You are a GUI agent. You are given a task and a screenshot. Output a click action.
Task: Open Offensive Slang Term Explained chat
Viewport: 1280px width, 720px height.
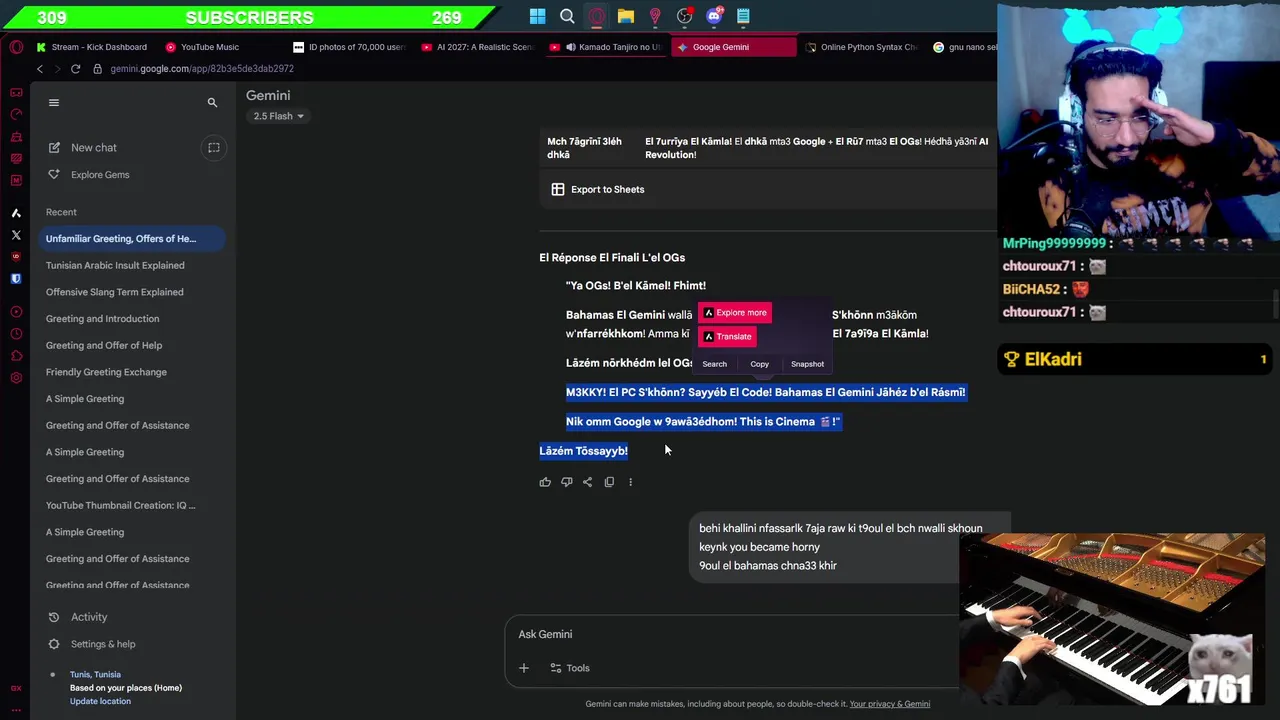(114, 292)
